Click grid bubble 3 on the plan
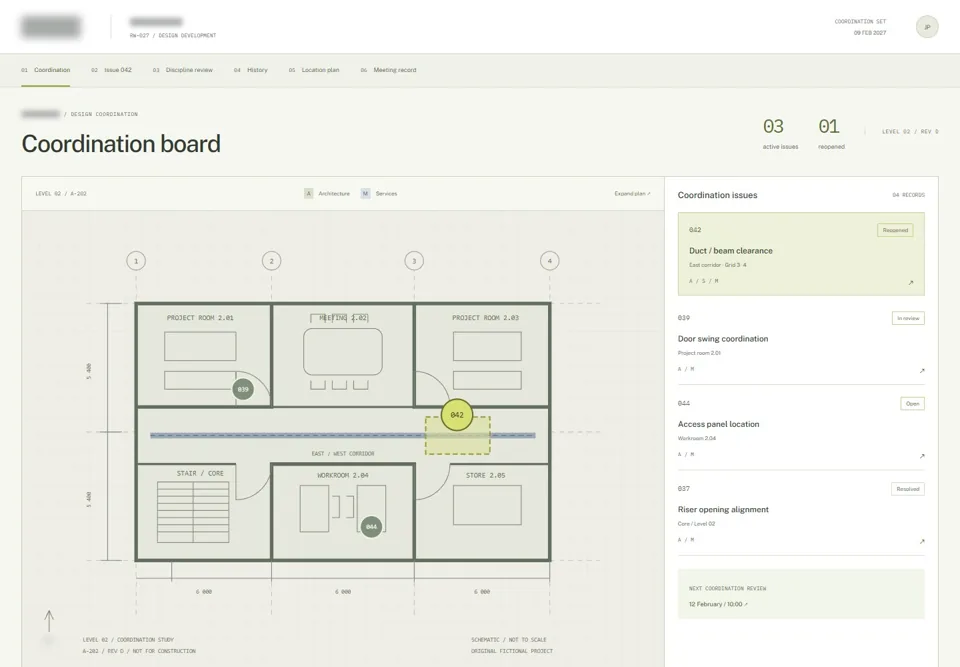 click(414, 261)
